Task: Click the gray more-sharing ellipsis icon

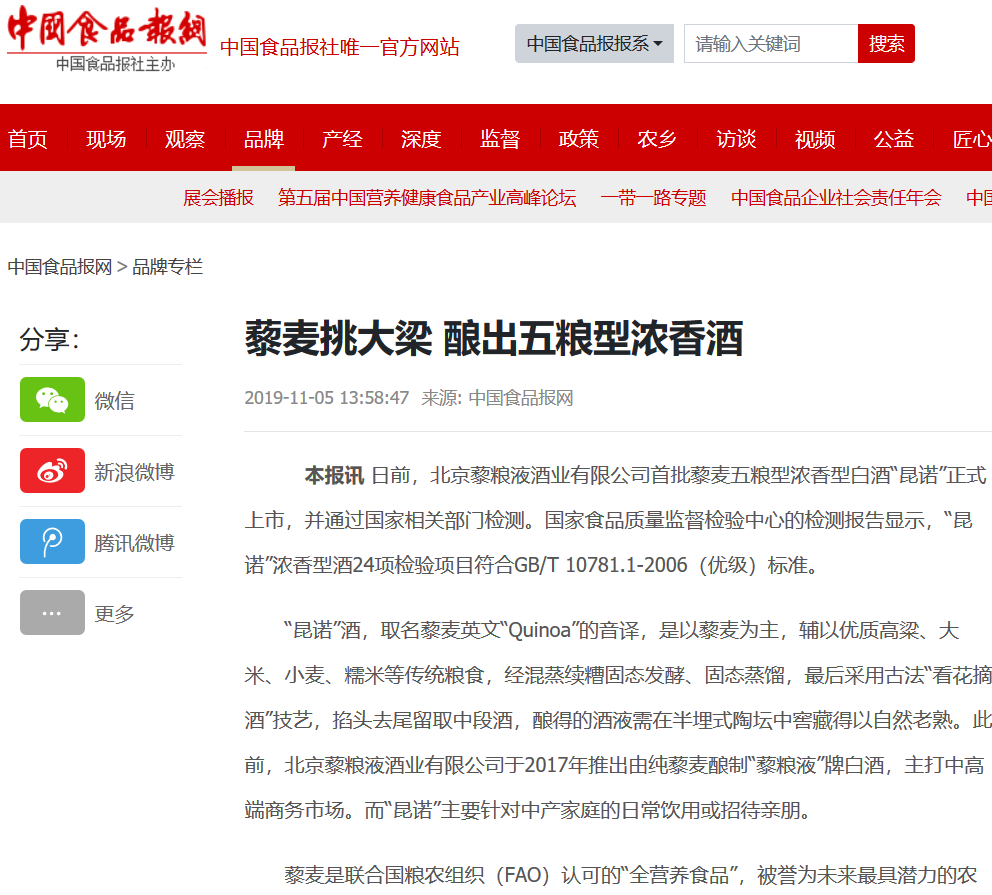Action: (53, 612)
